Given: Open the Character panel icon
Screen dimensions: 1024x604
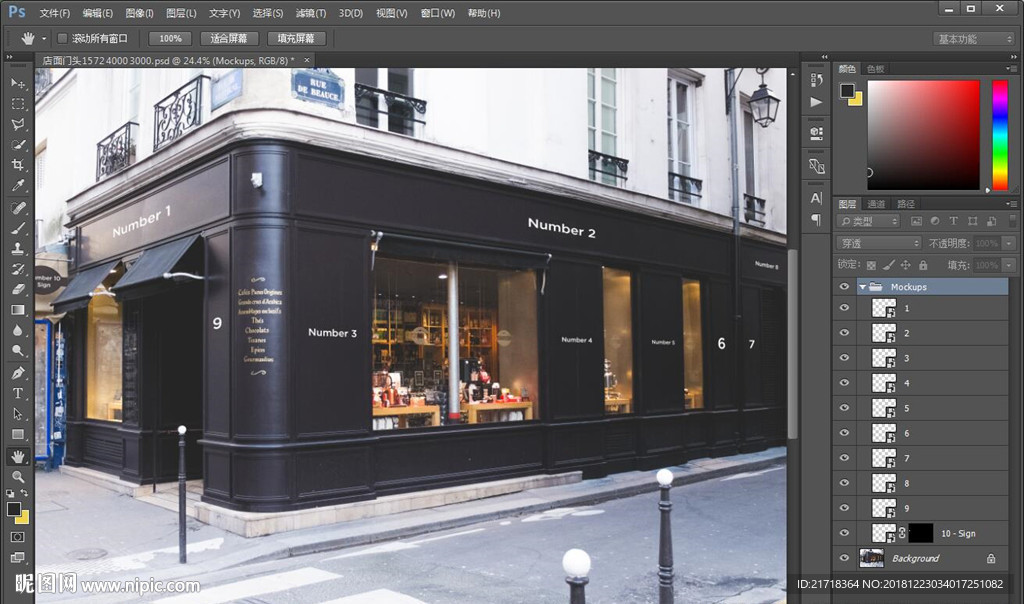Looking at the screenshot, I should coord(816,198).
